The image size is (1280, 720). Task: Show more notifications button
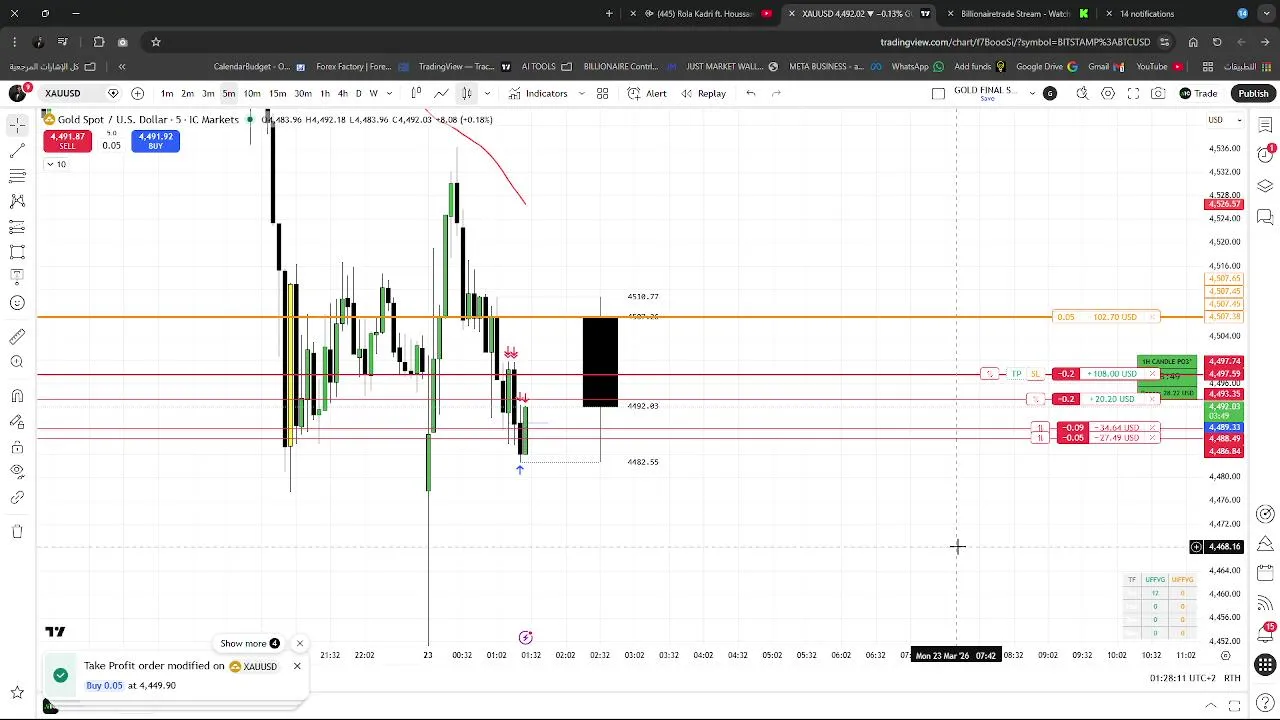250,643
